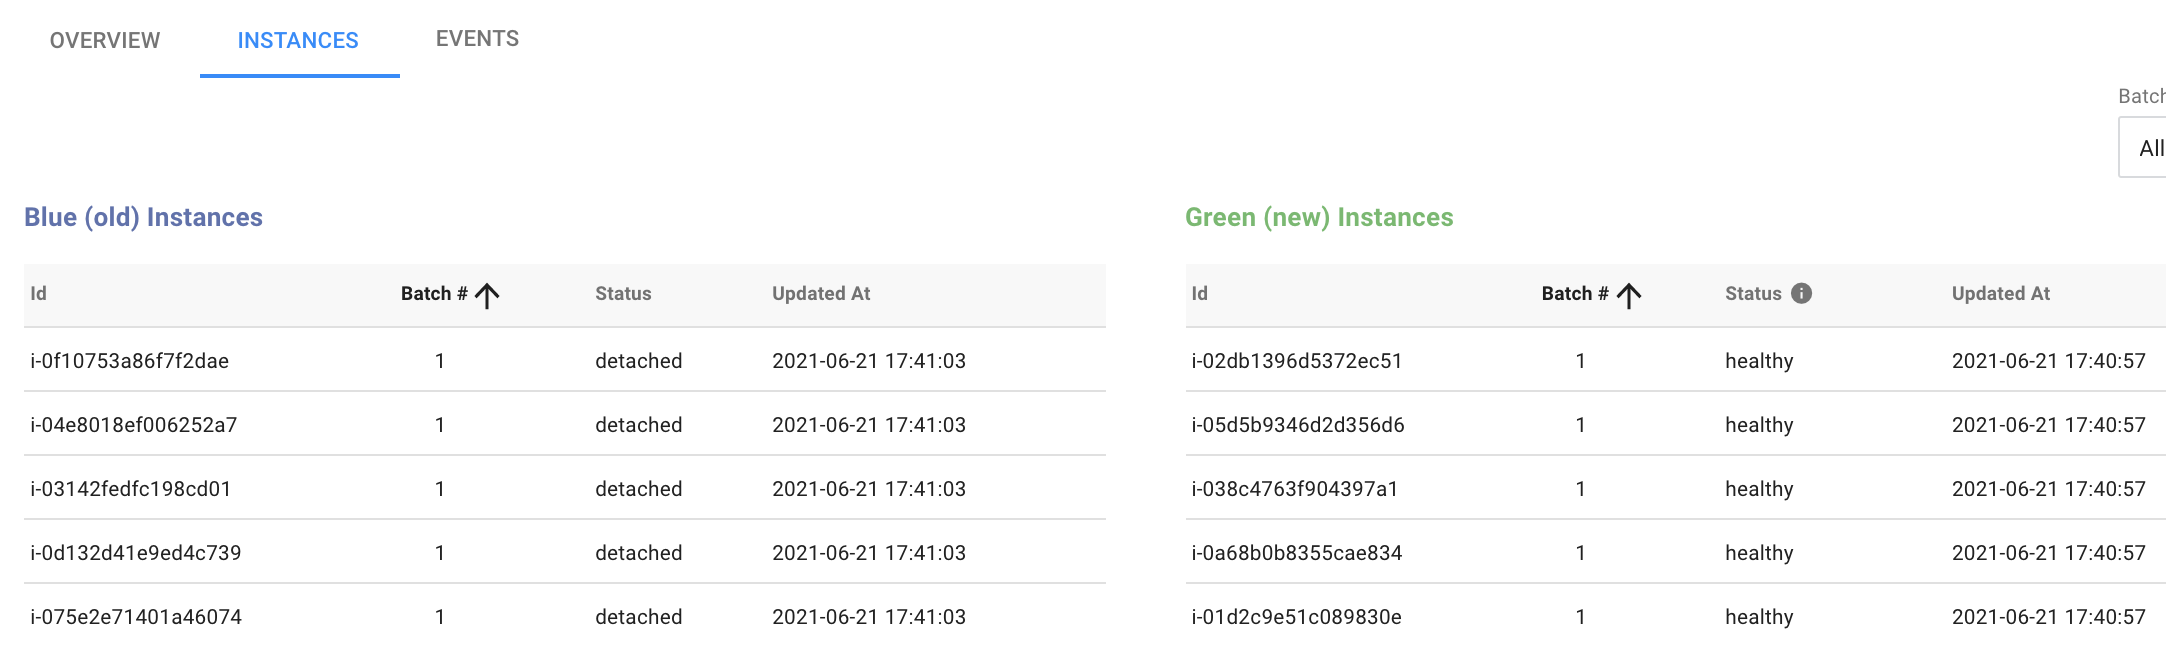Click the Status info icon
This screenshot has height=646, width=2166.
tap(1801, 293)
